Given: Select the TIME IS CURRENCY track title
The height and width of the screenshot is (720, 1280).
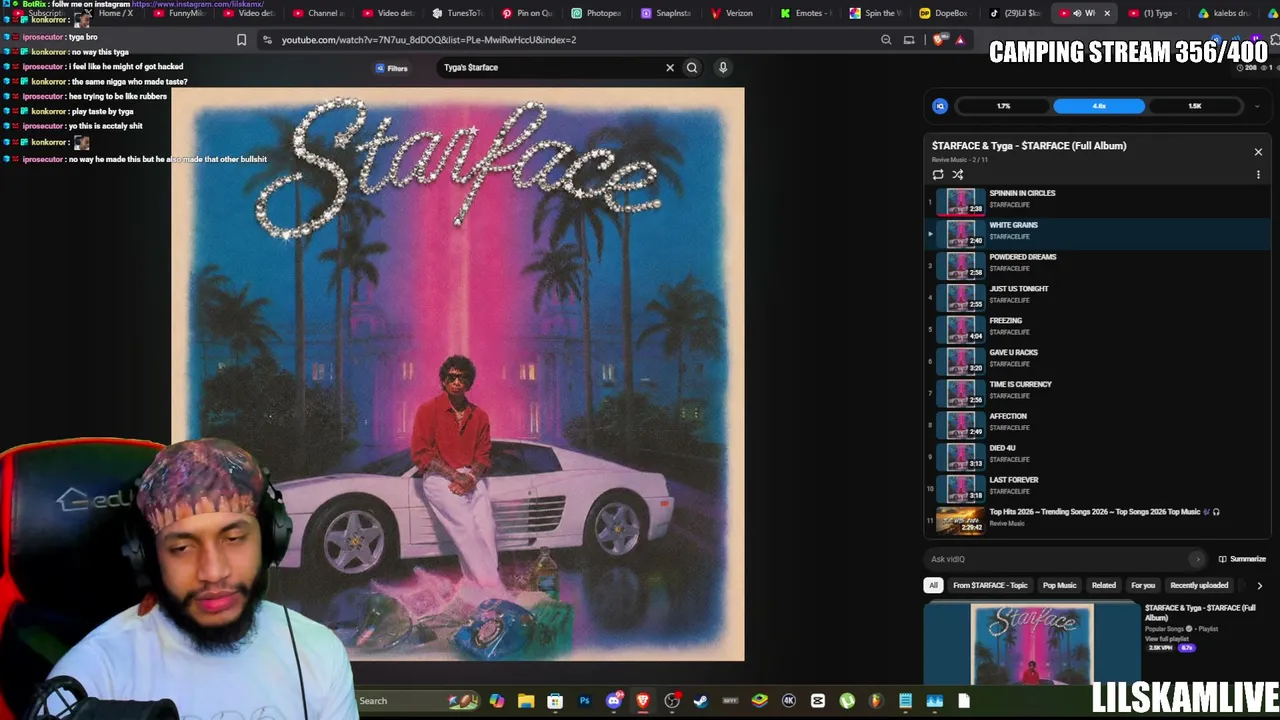Looking at the screenshot, I should (1020, 385).
